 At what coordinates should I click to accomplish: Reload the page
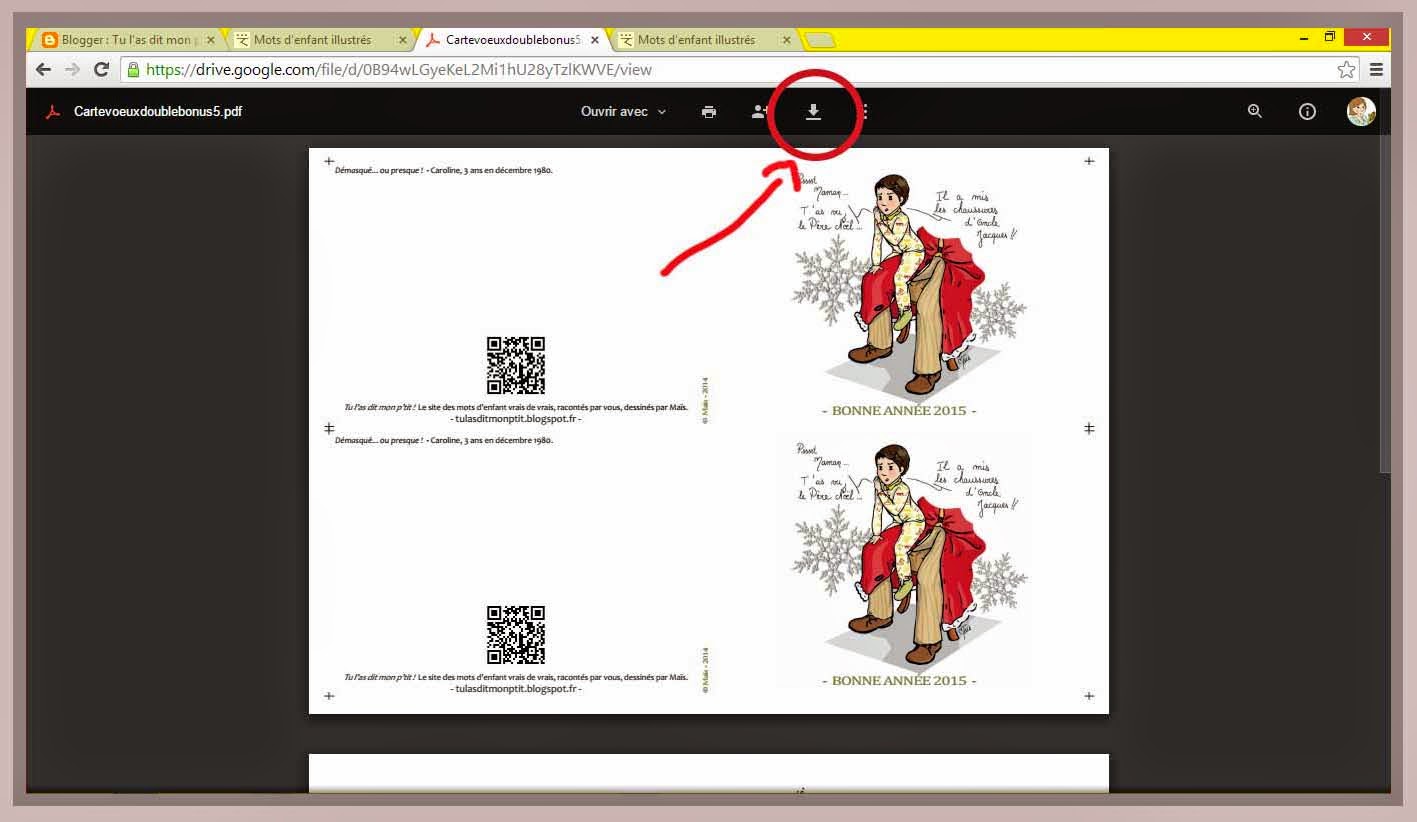(101, 69)
